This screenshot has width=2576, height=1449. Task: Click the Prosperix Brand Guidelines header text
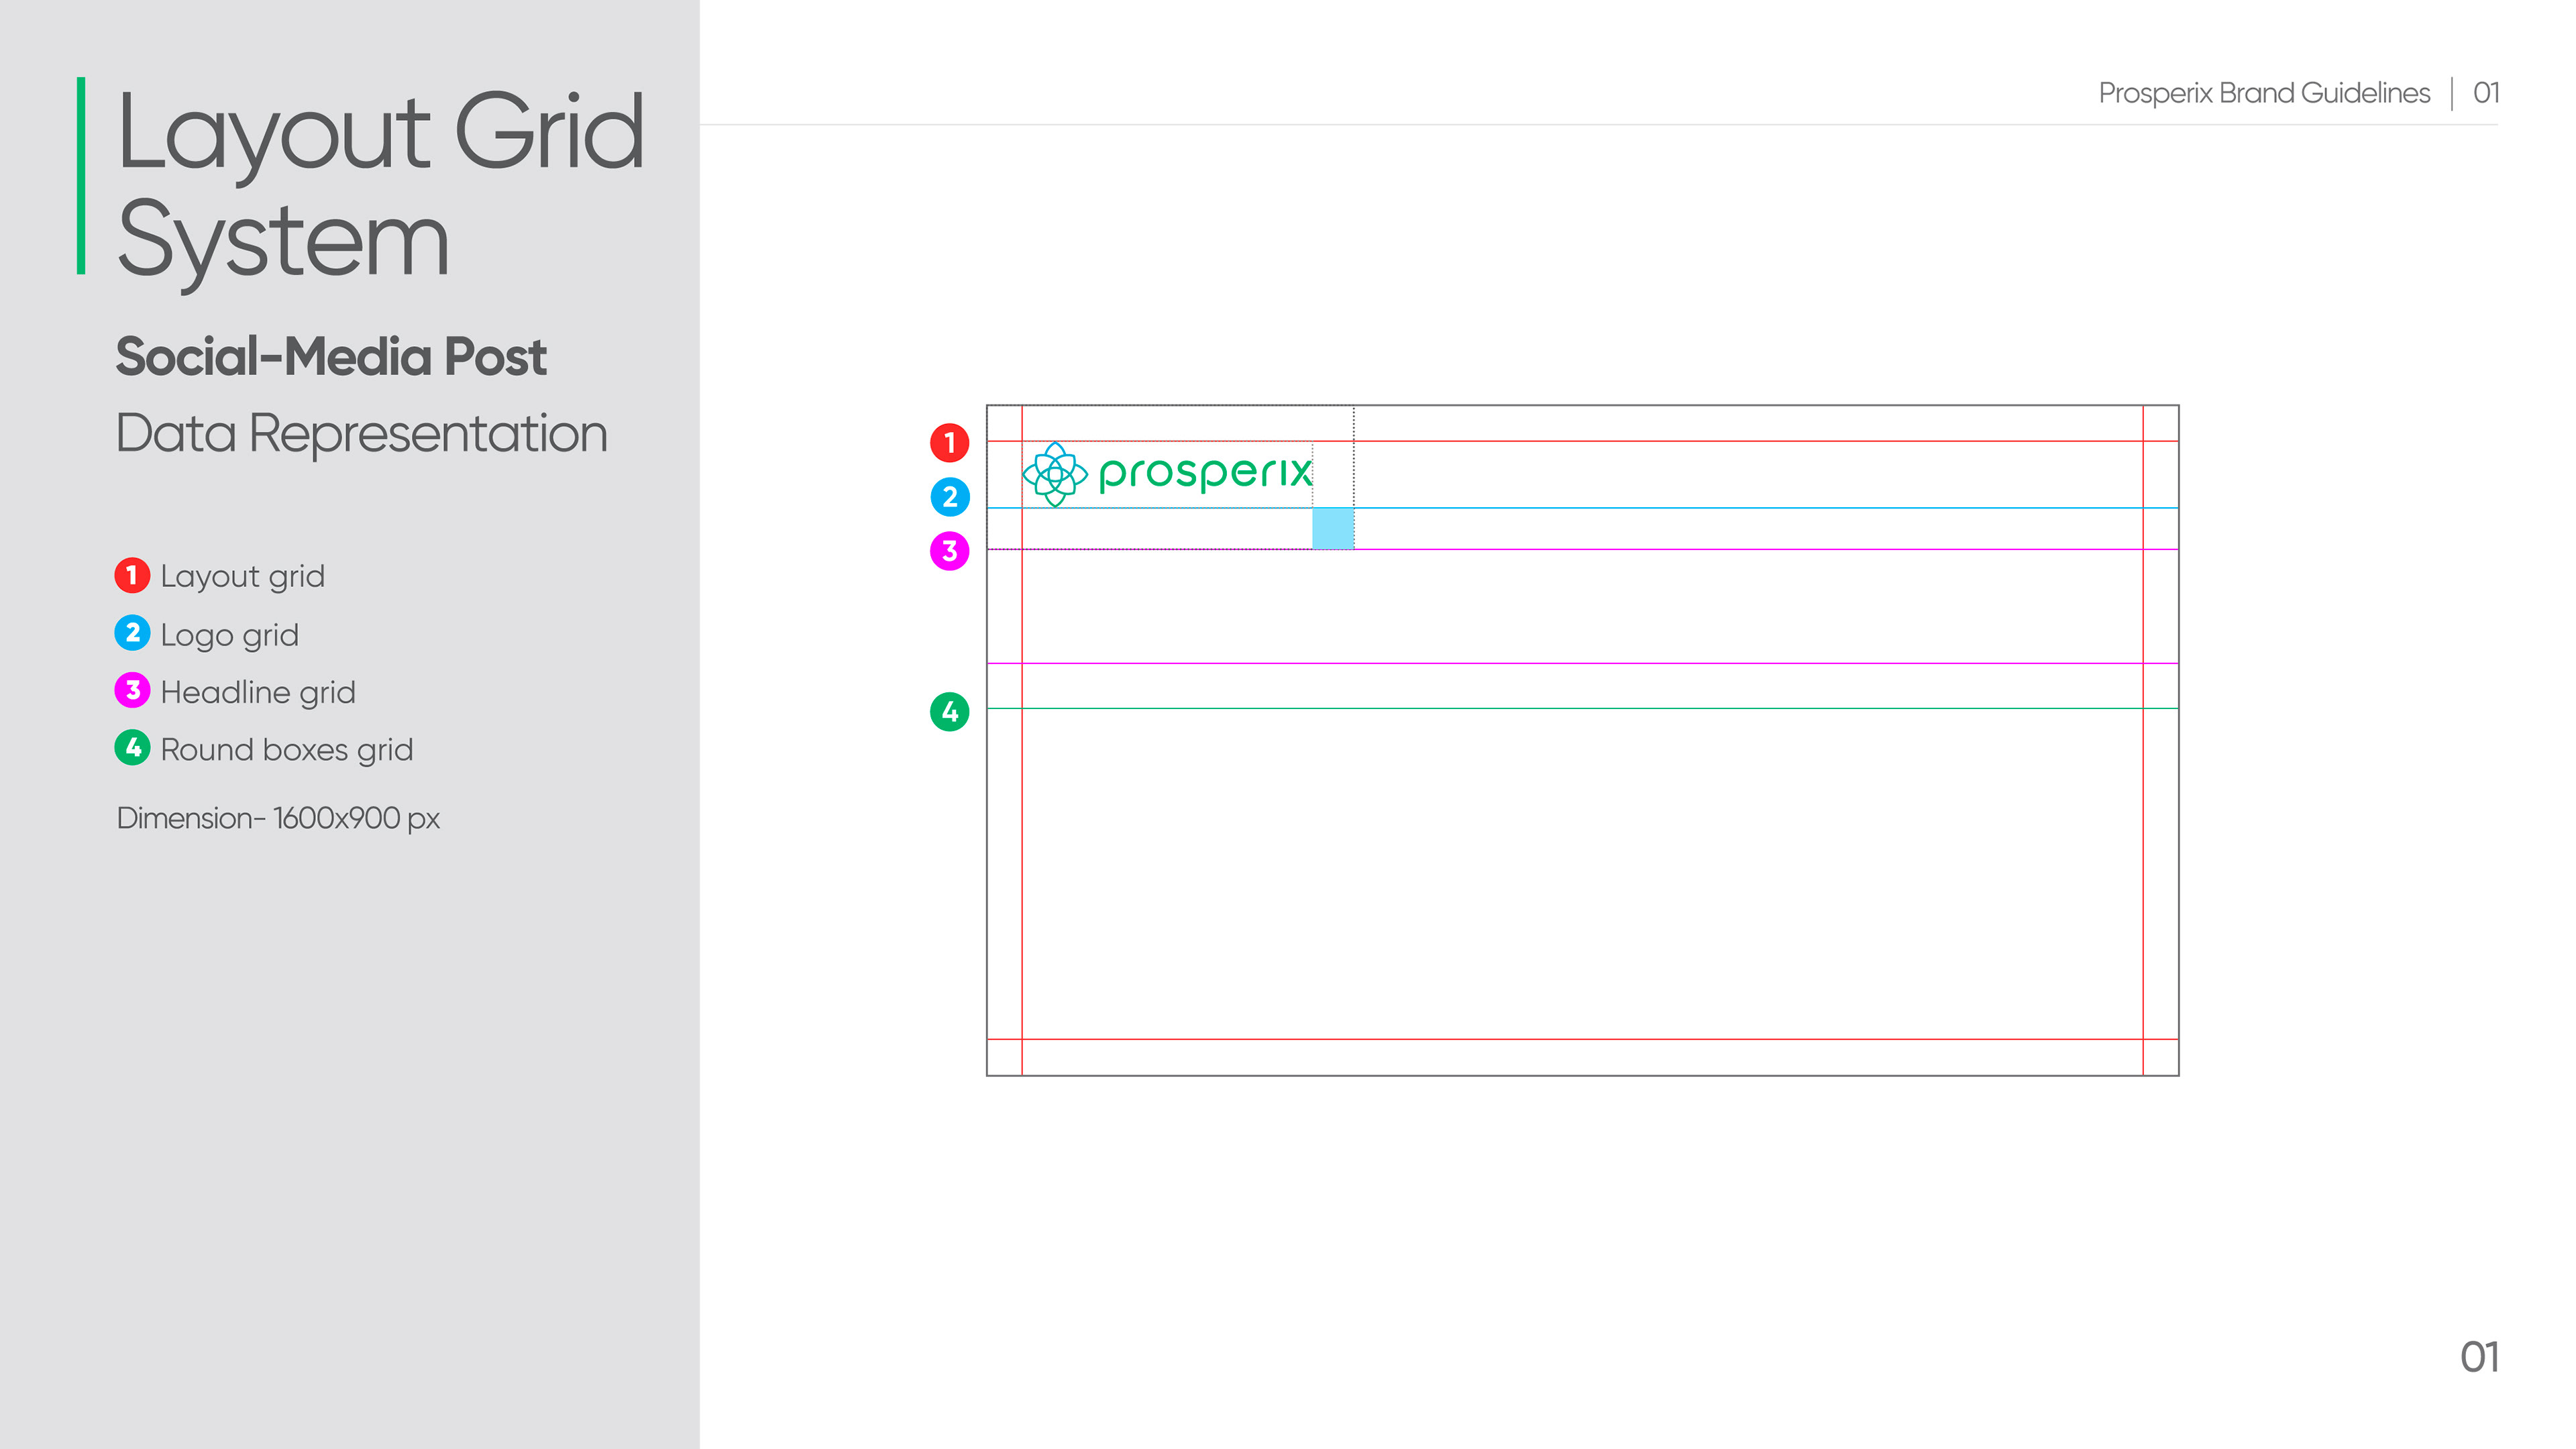(2264, 93)
